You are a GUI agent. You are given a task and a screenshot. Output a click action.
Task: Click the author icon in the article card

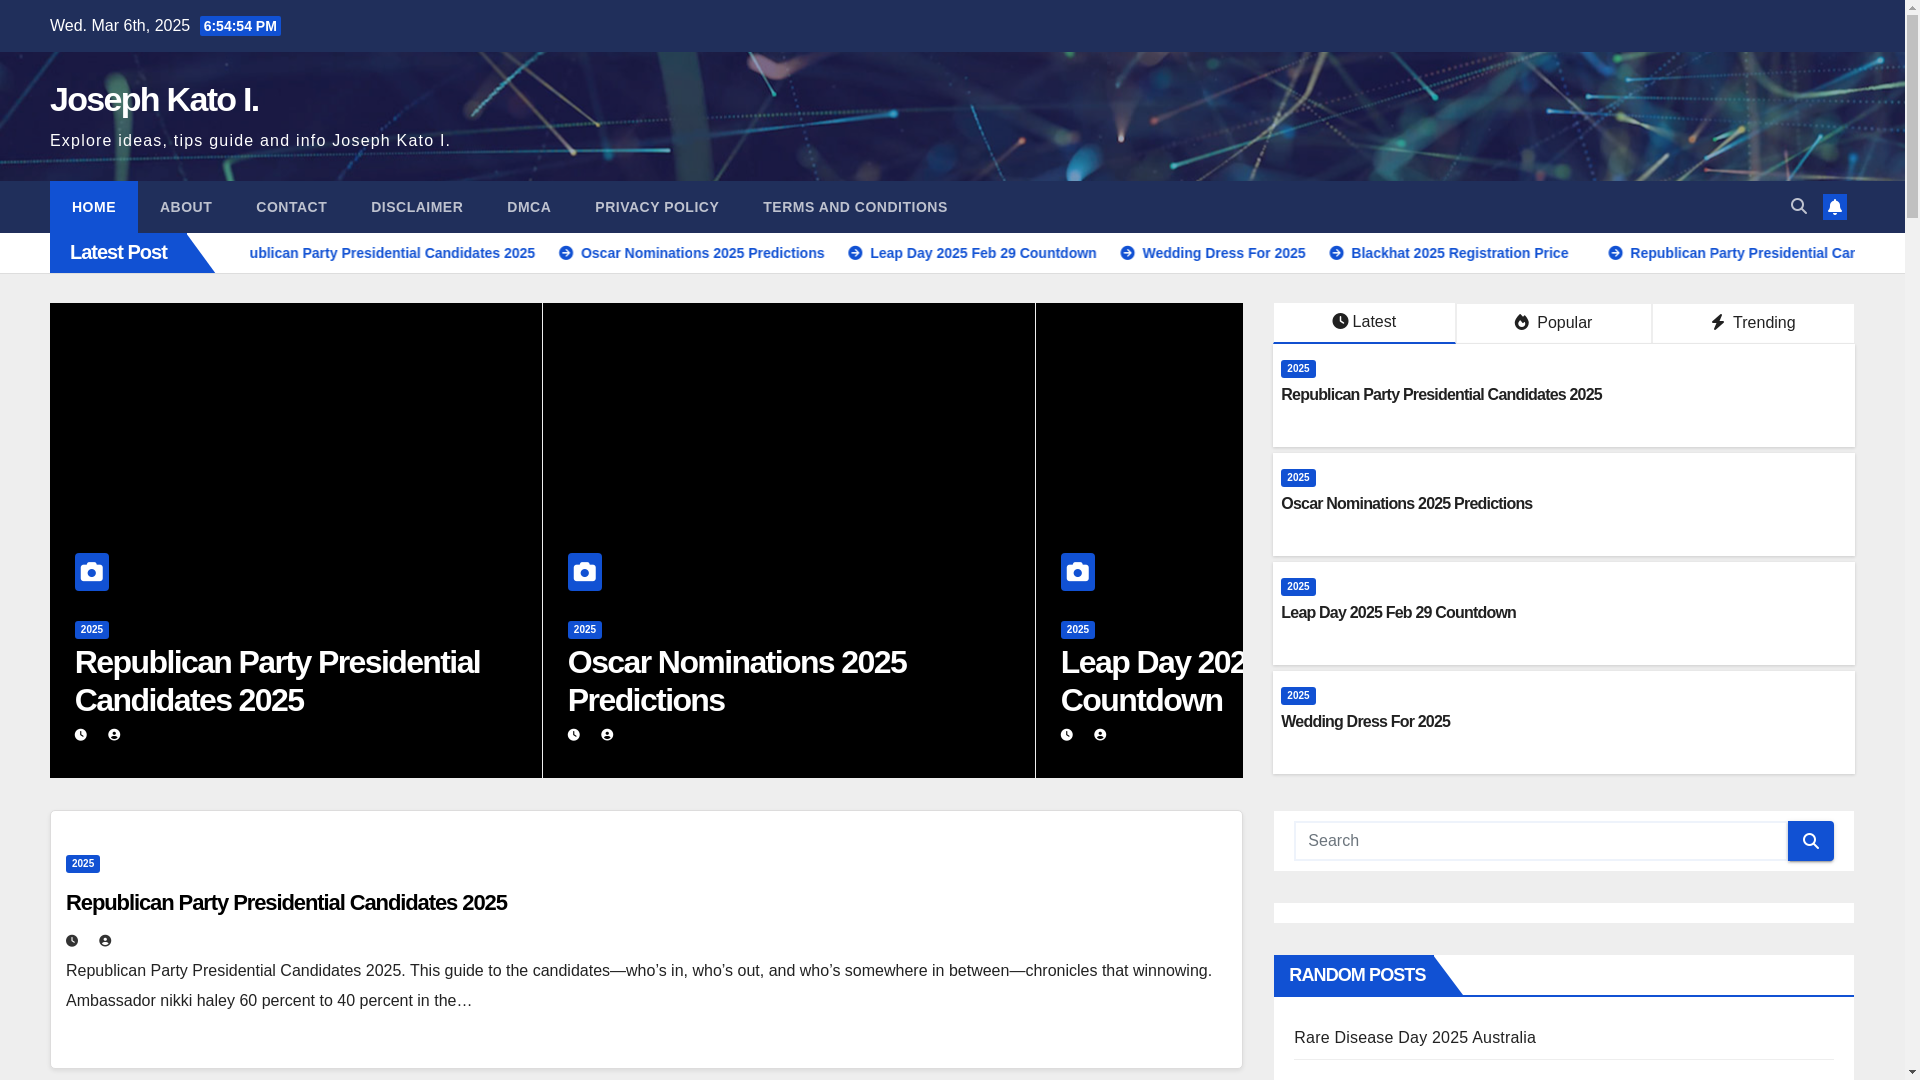(x=105, y=941)
